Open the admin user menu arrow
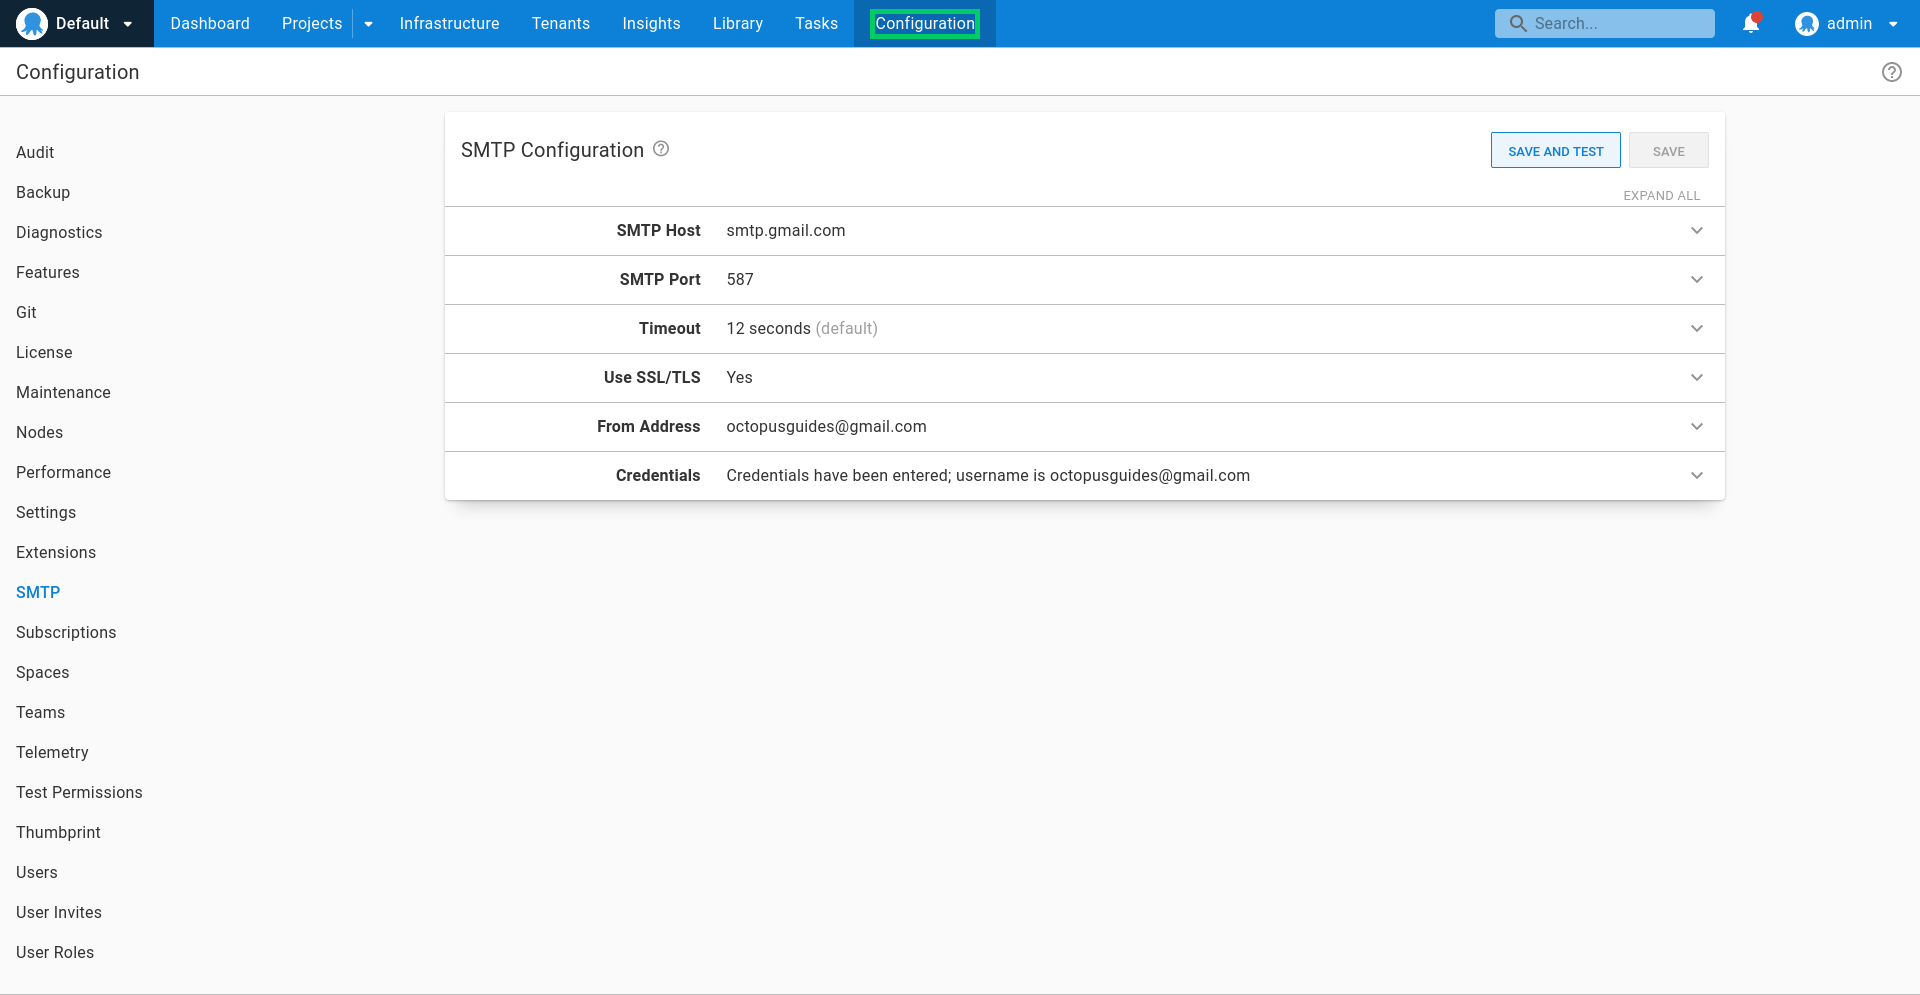This screenshot has height=995, width=1920. (1893, 24)
